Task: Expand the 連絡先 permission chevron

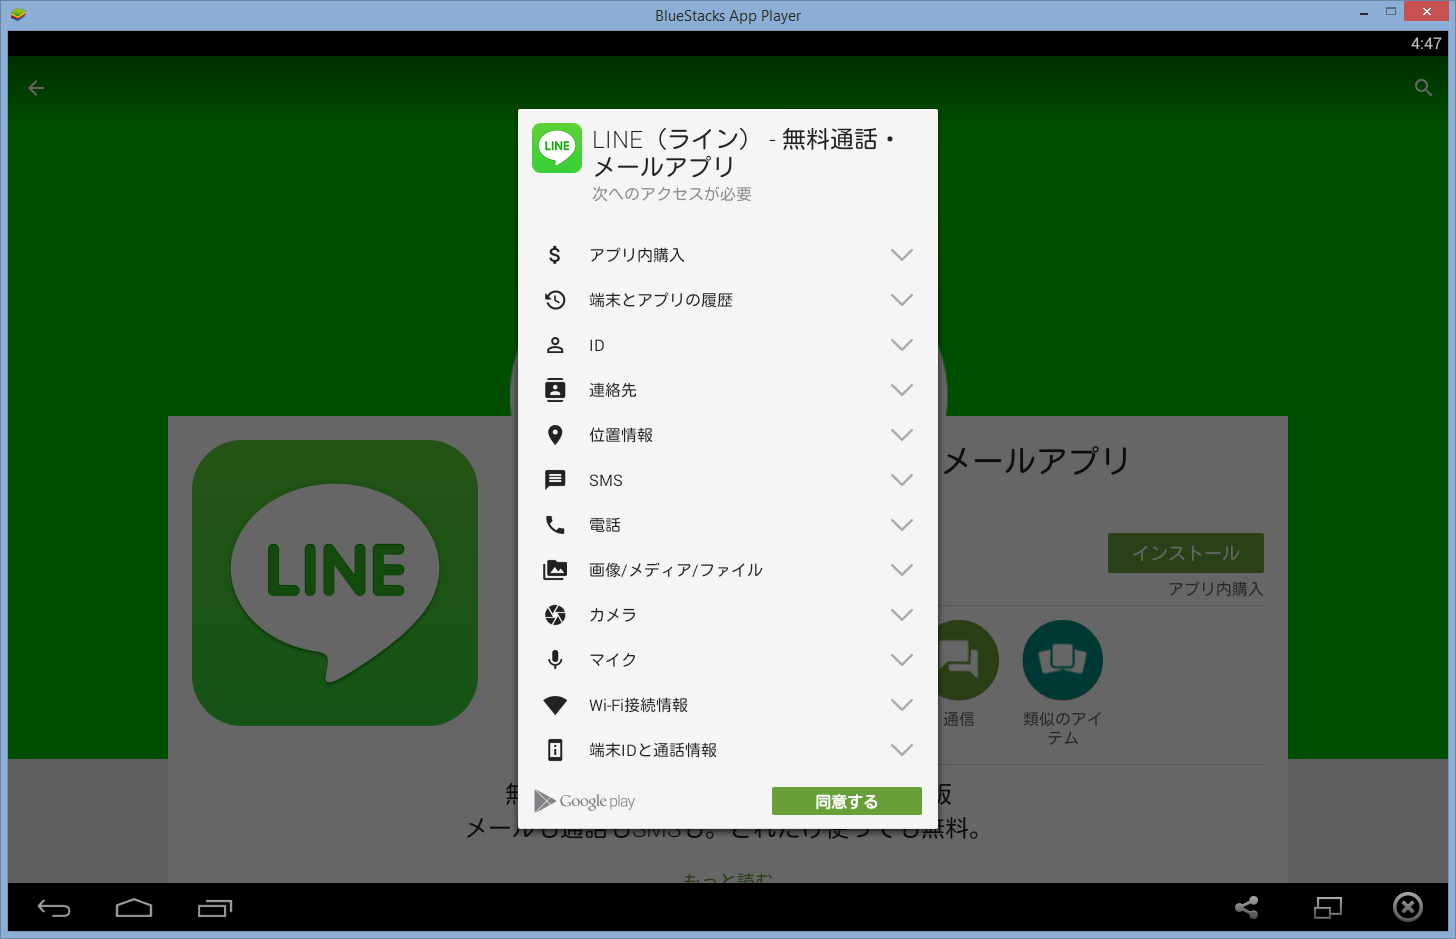Action: 902,390
